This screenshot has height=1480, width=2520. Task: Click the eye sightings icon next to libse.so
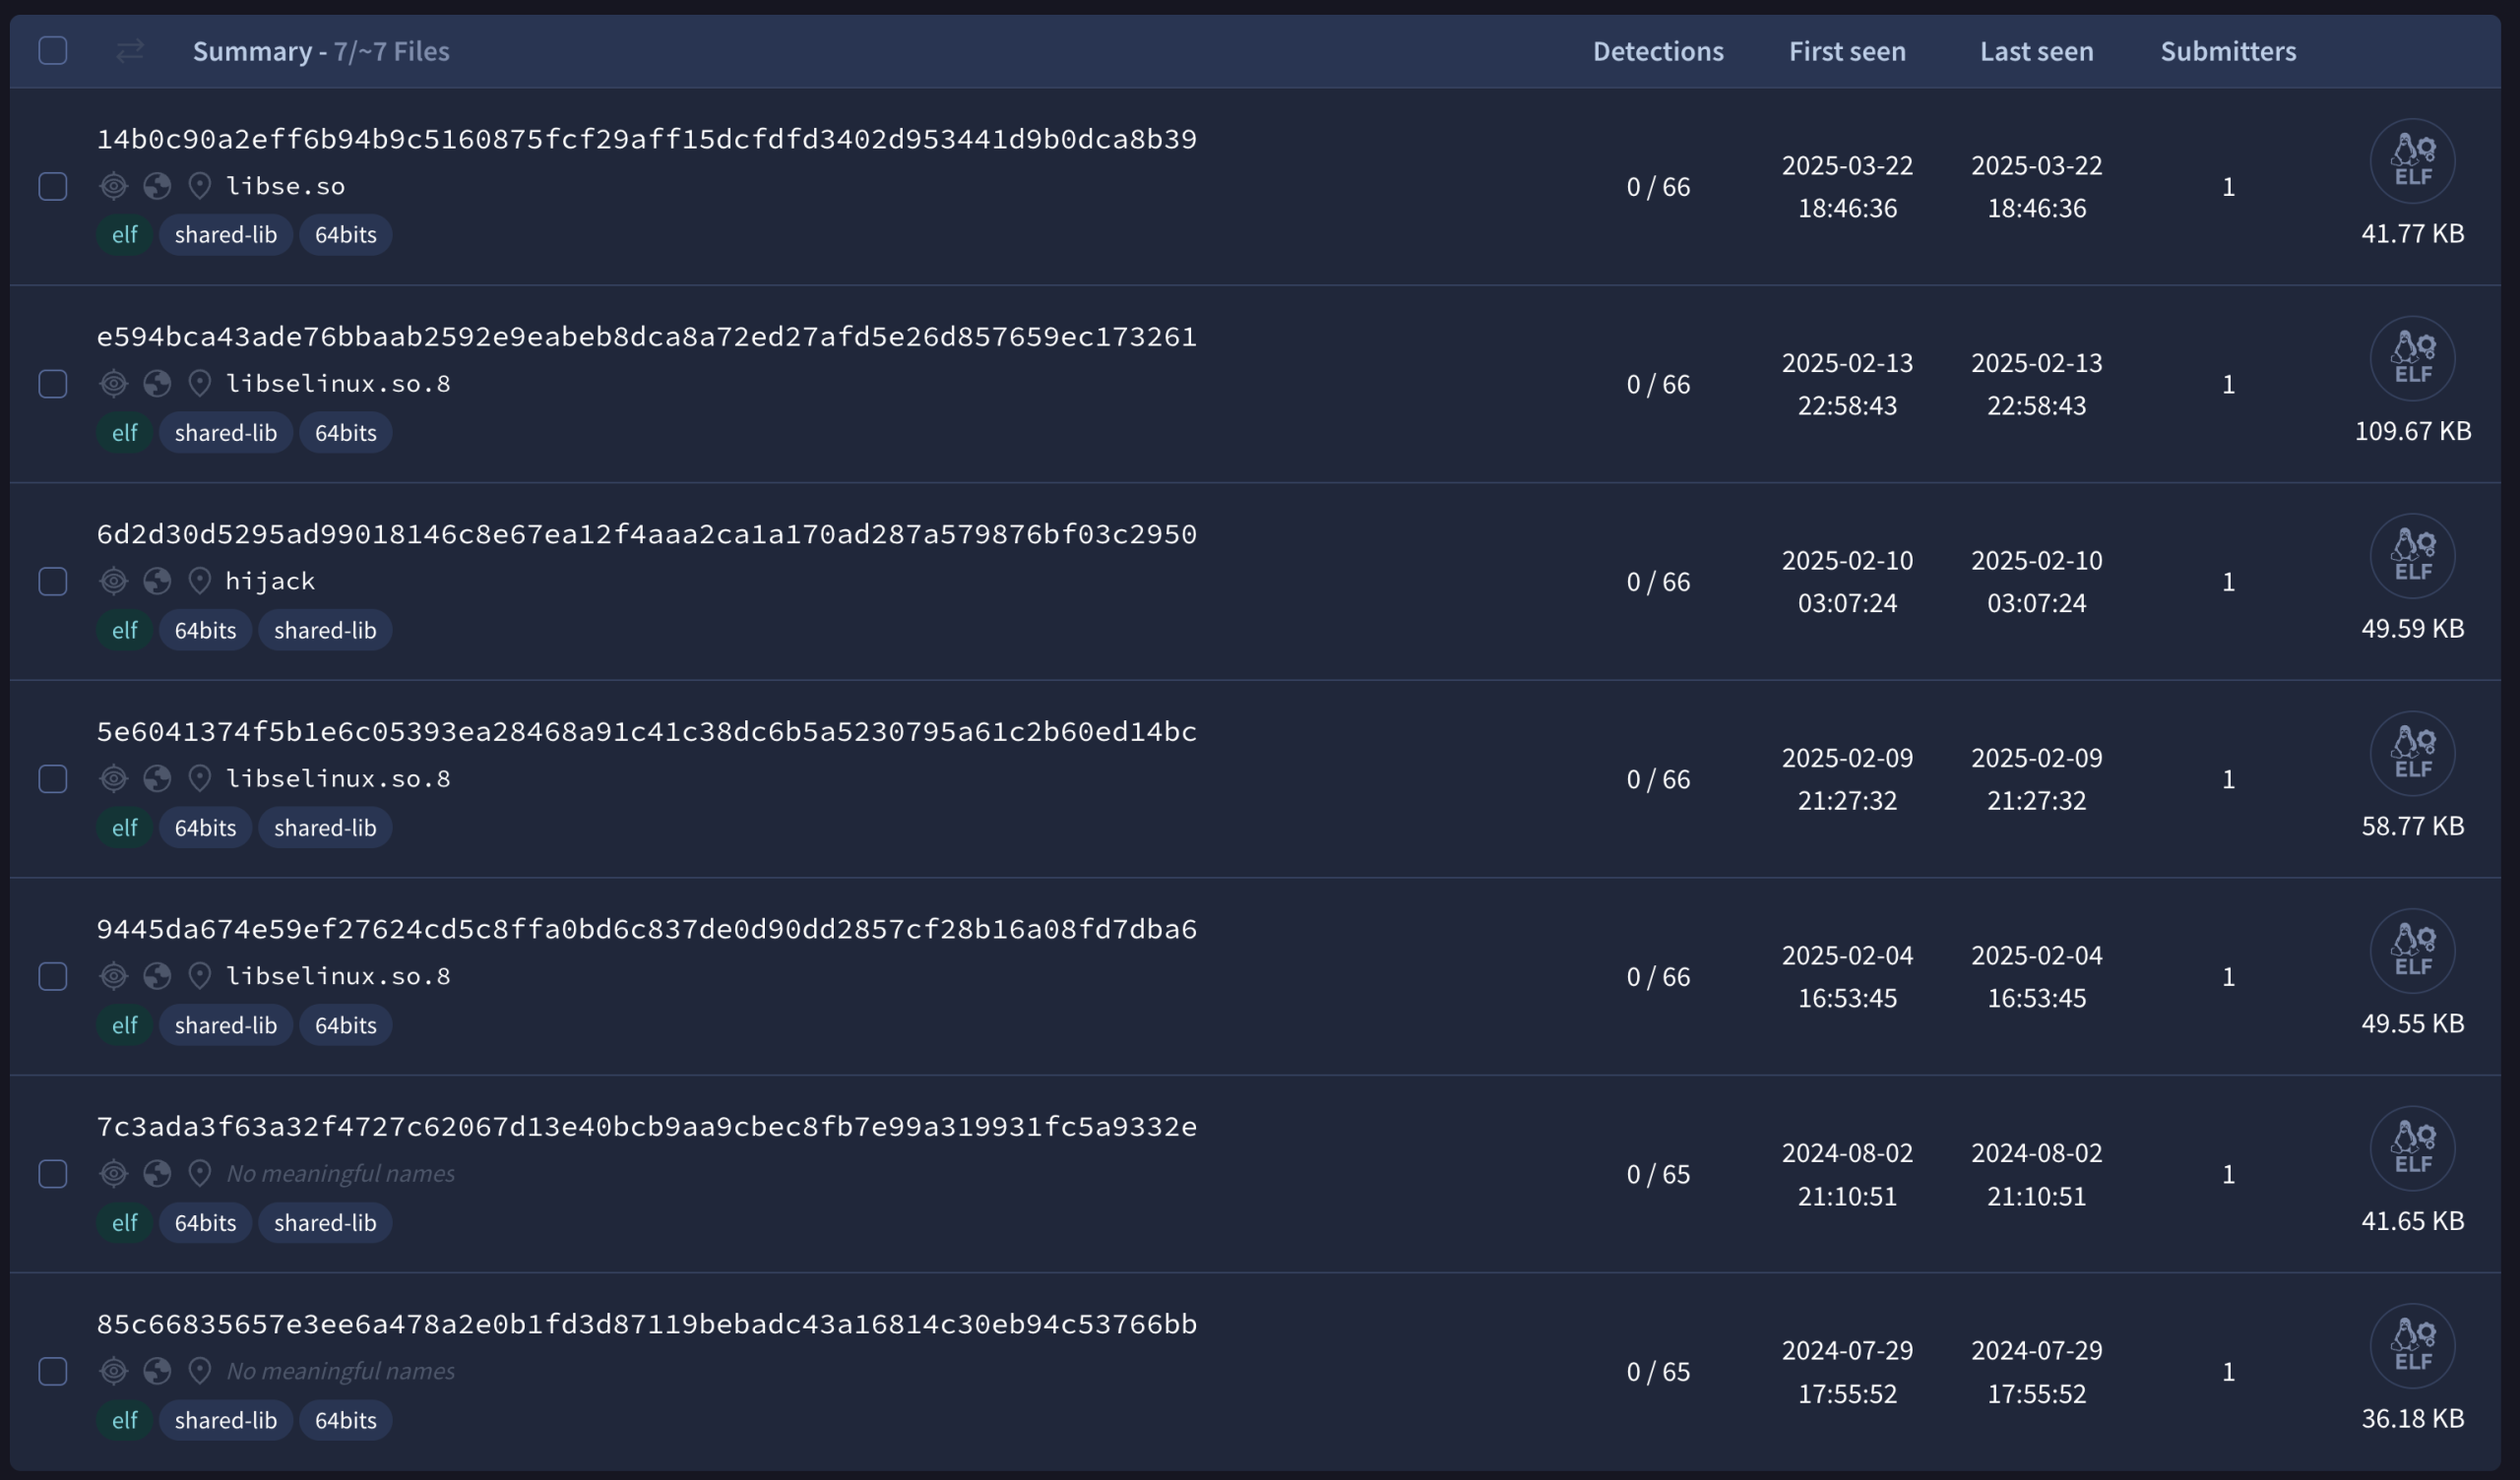click(114, 186)
